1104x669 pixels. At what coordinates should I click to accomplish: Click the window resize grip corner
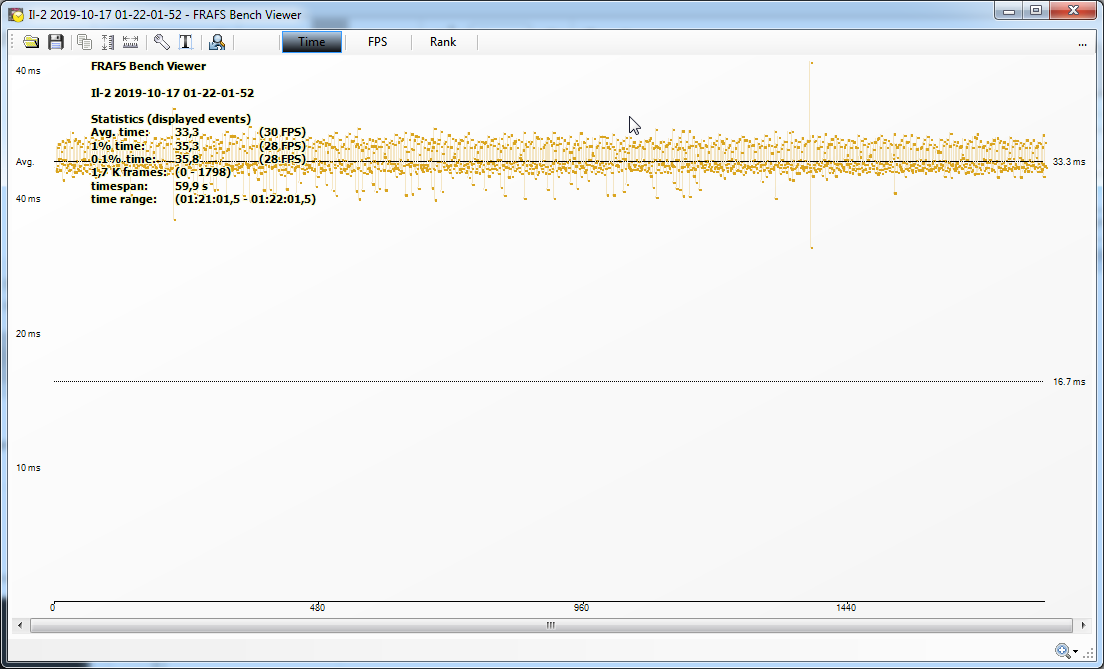[x=1091, y=656]
